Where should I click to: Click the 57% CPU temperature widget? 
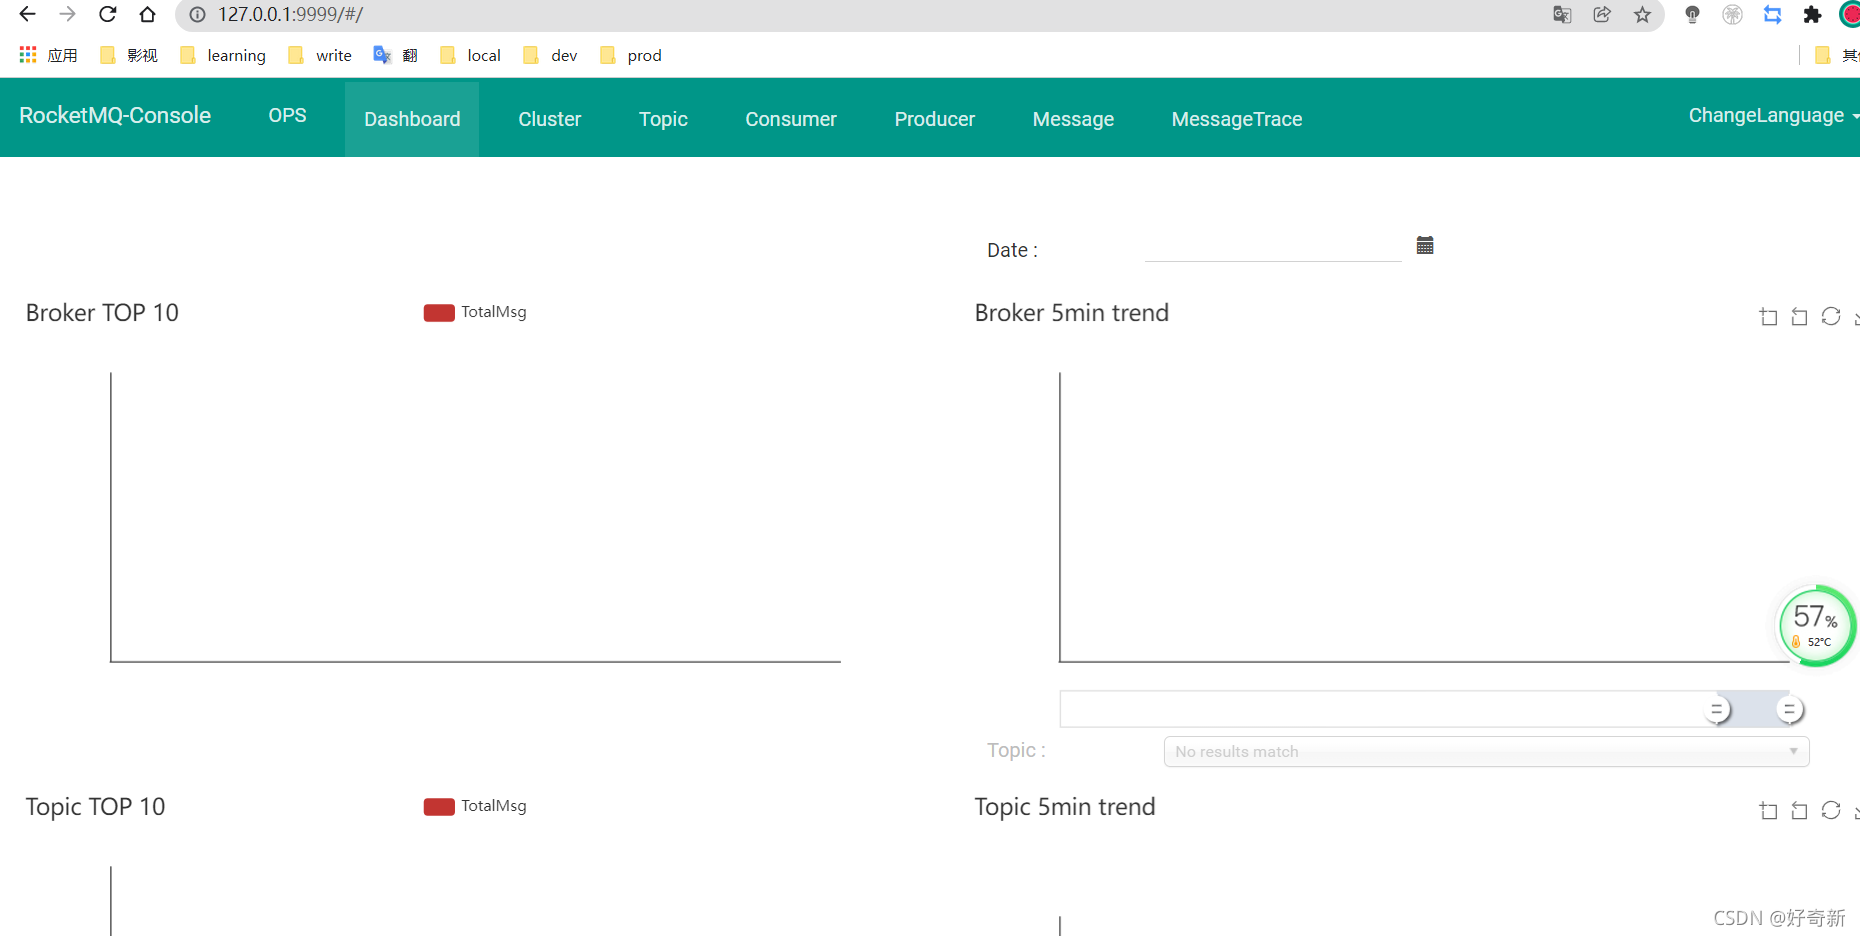click(x=1816, y=626)
